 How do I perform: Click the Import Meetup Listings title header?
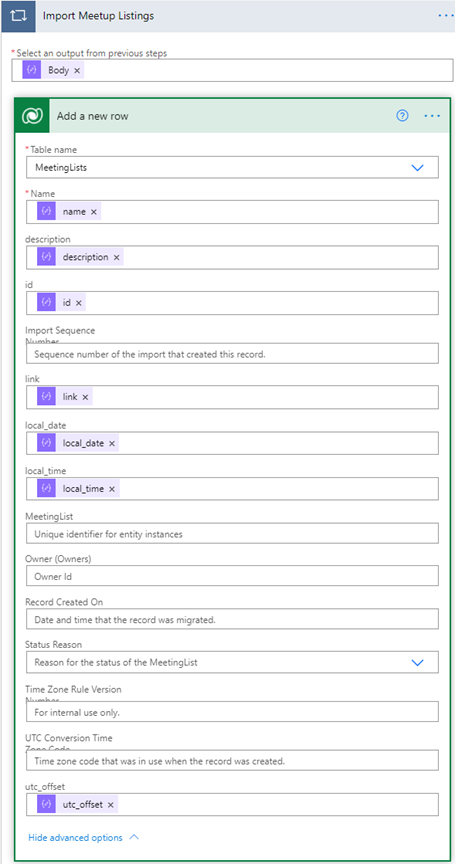(98, 16)
